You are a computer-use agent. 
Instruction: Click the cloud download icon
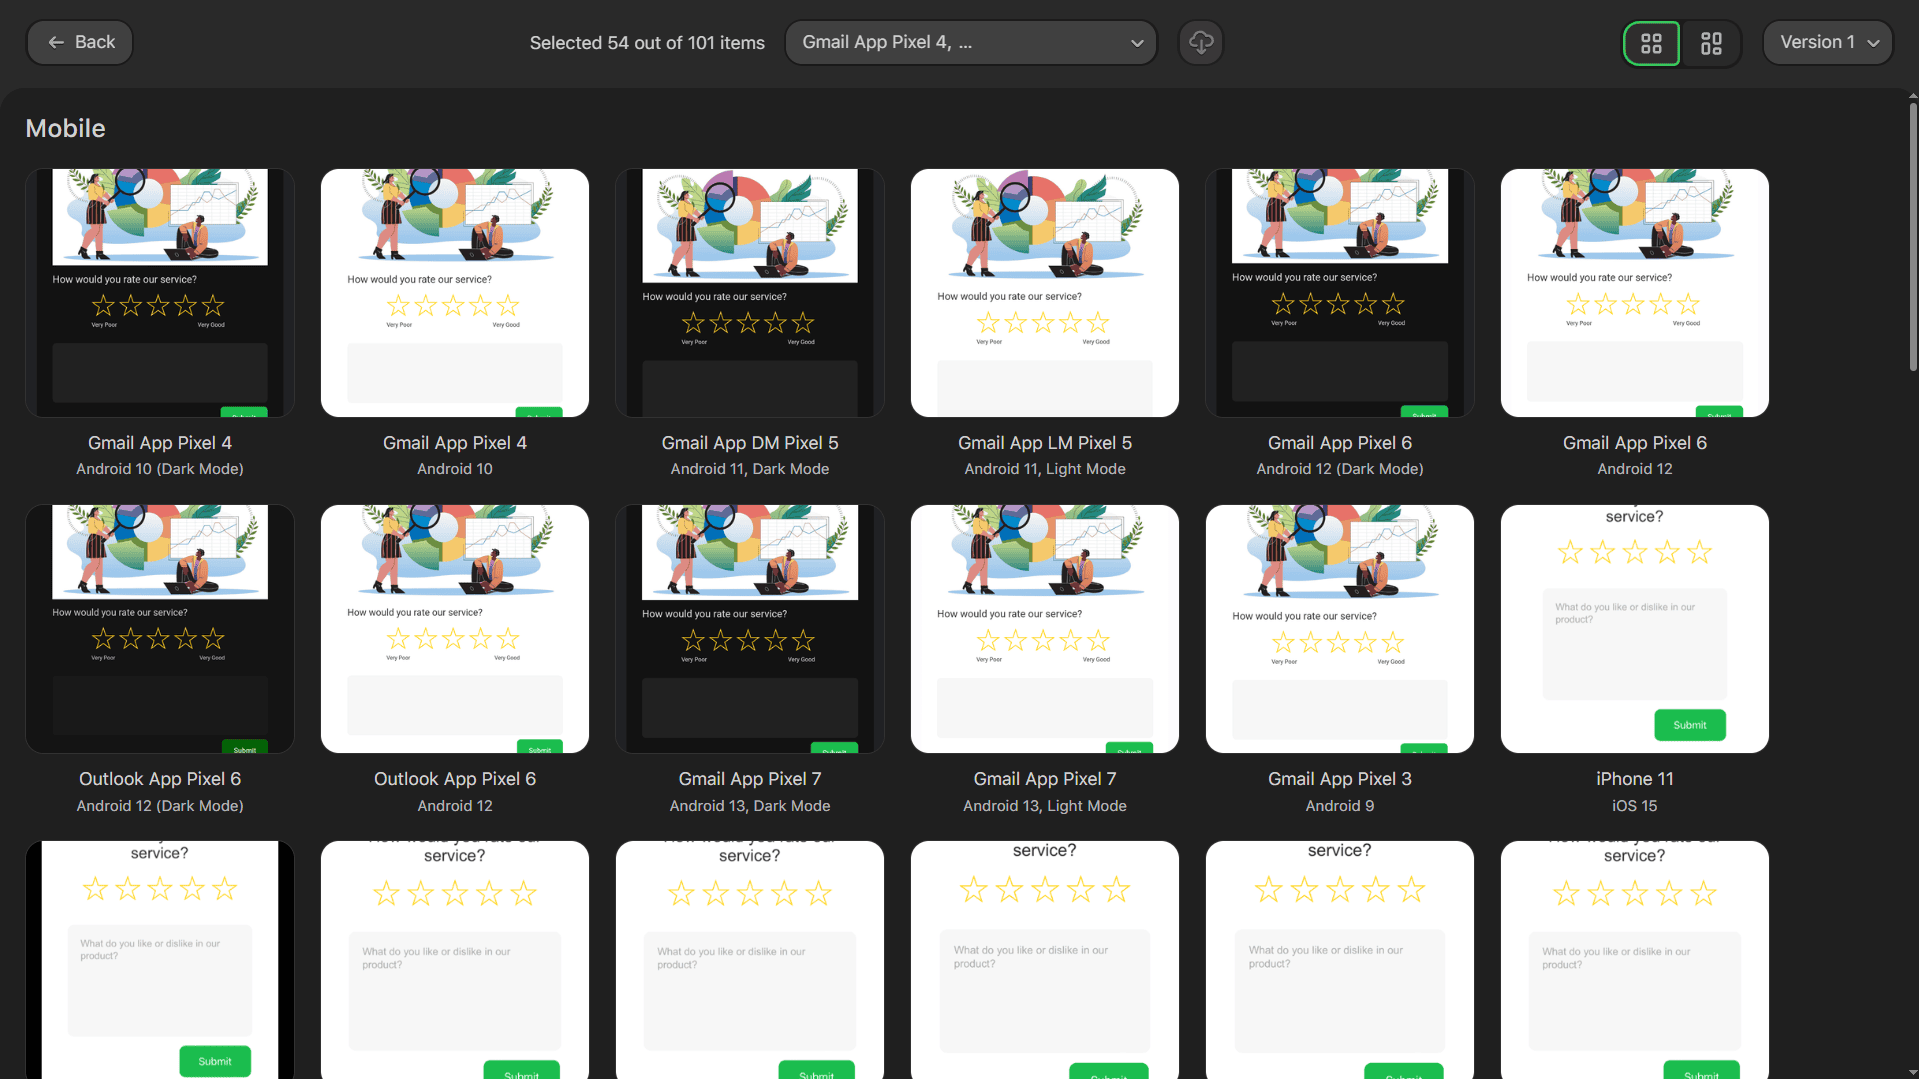point(1200,42)
